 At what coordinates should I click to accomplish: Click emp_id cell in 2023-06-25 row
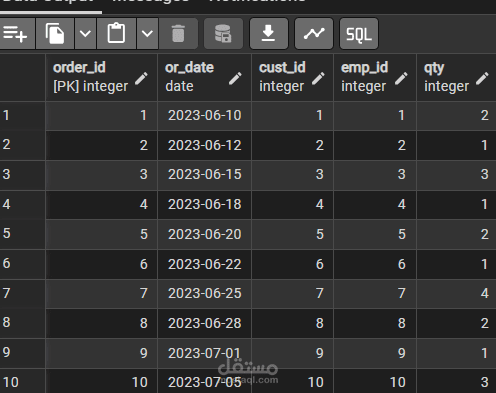[375, 294]
